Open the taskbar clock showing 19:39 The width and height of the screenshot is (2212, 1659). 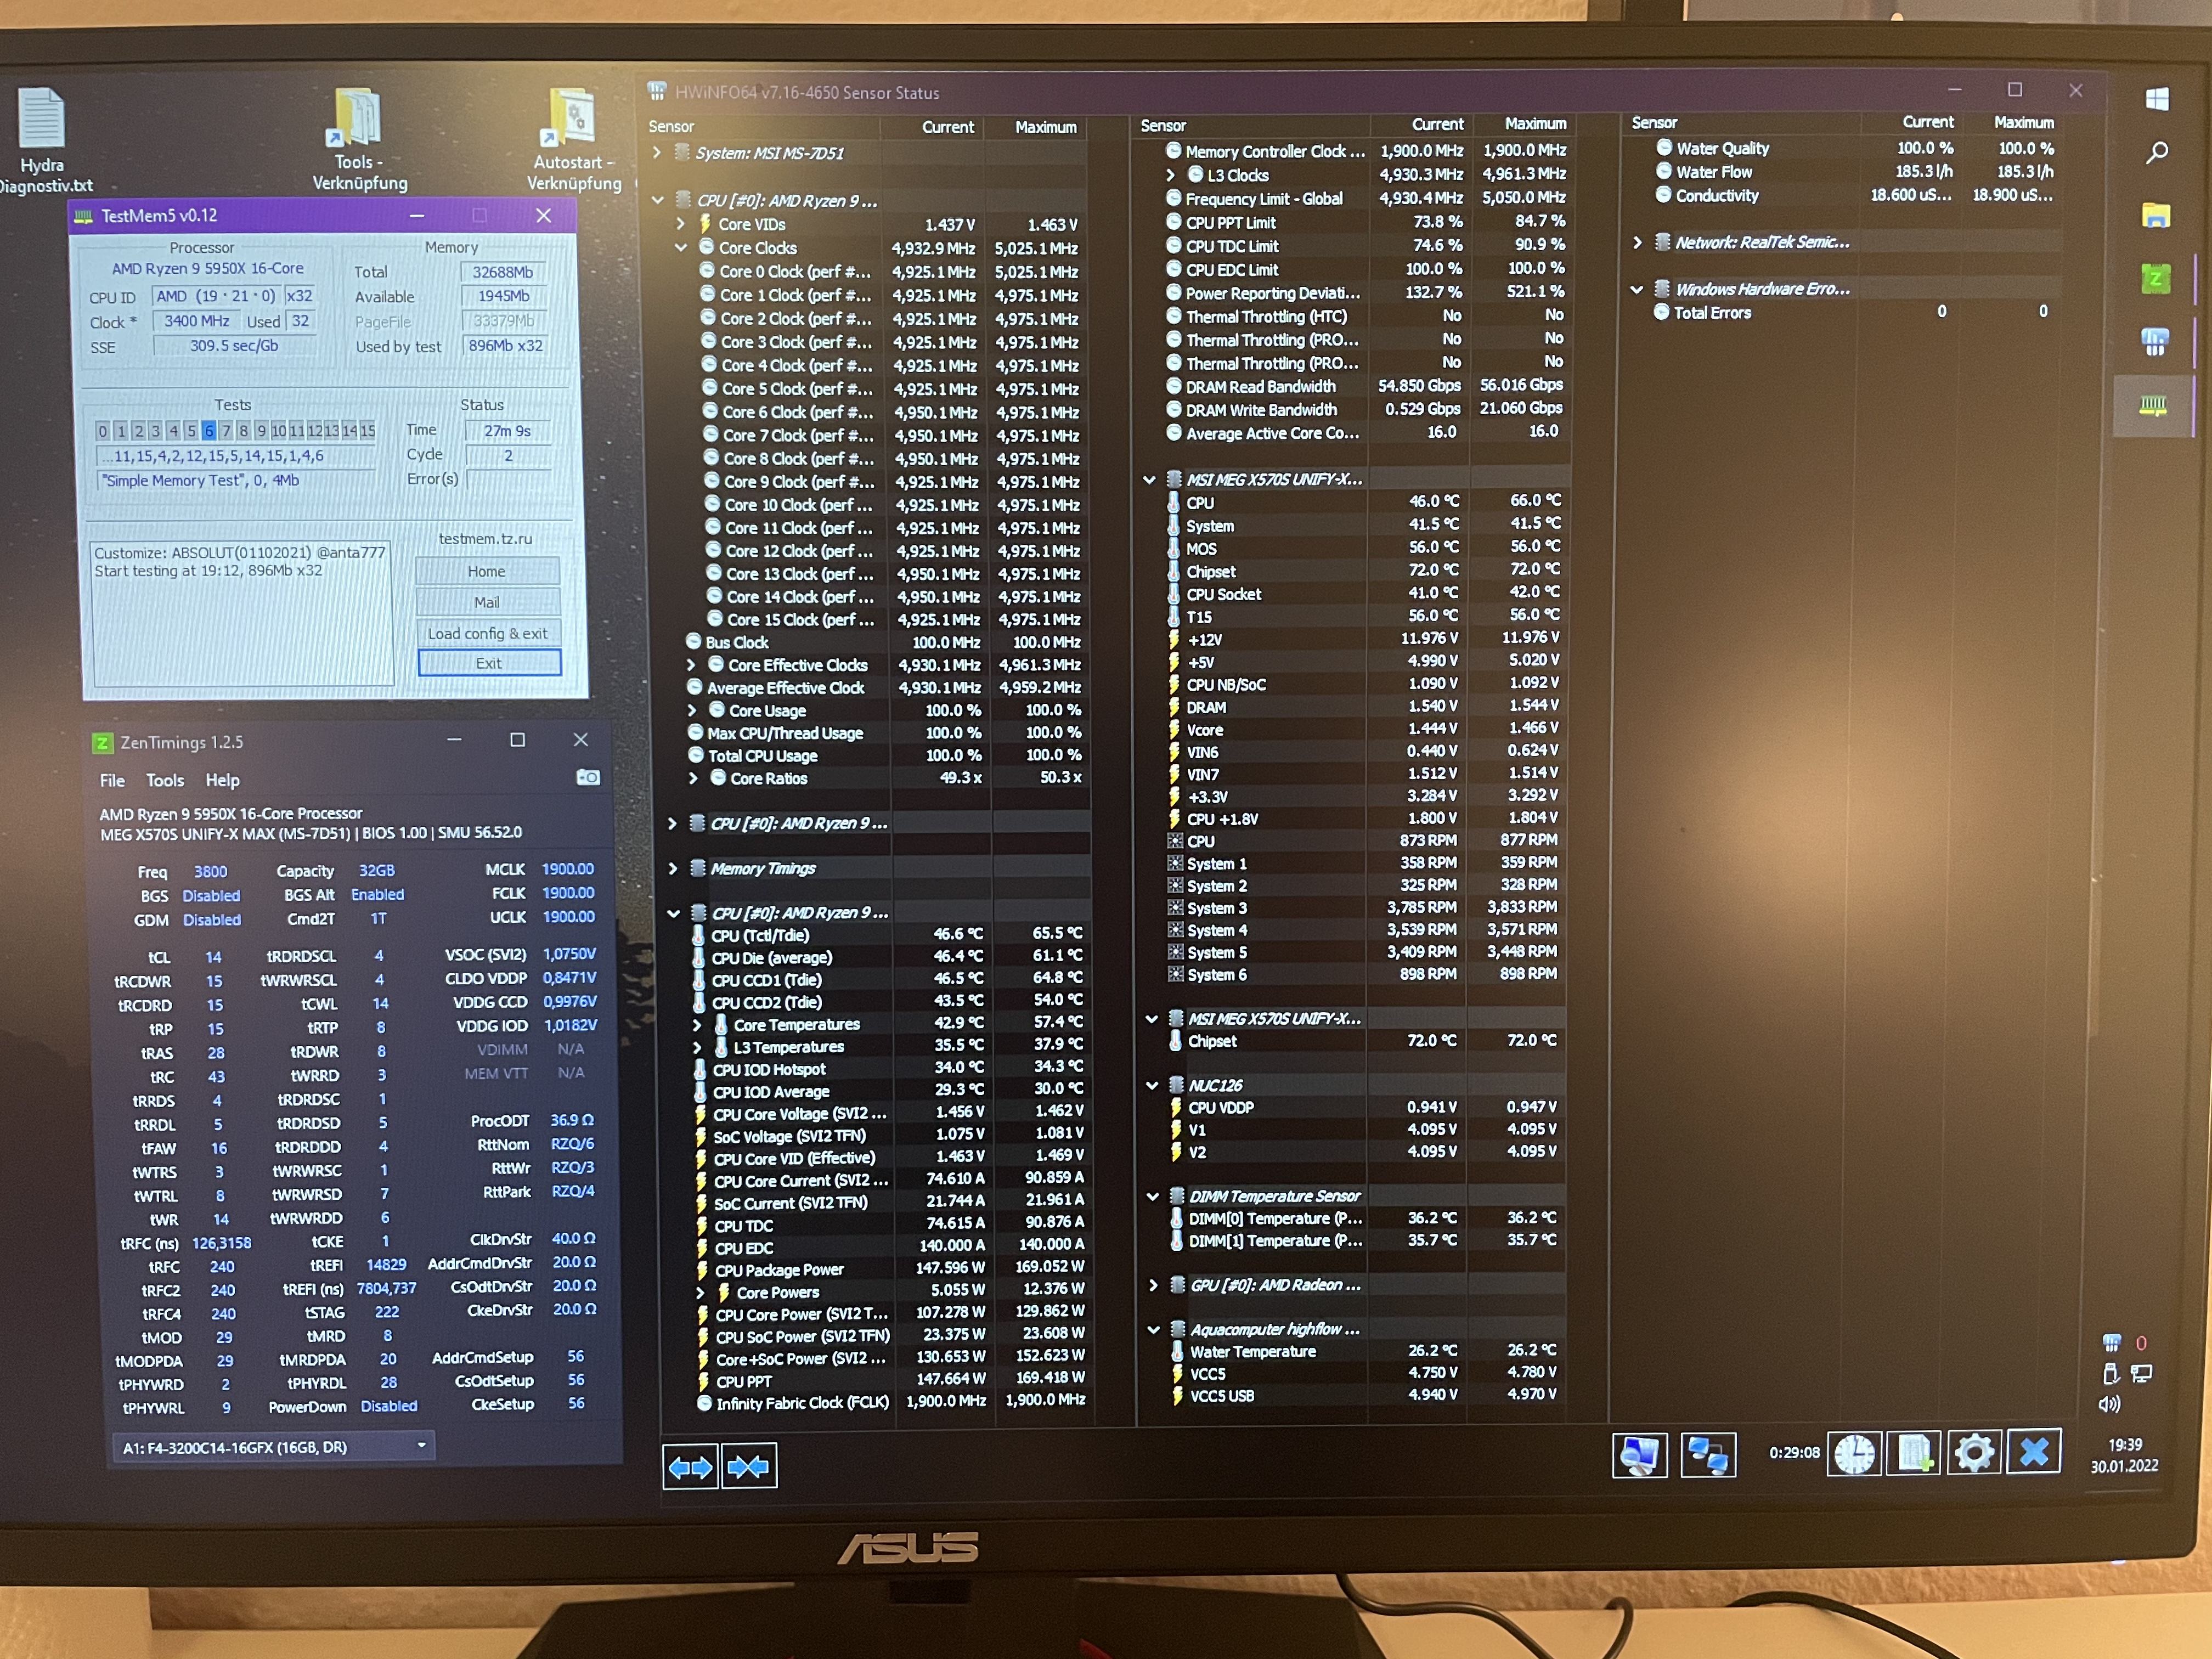point(2125,1455)
